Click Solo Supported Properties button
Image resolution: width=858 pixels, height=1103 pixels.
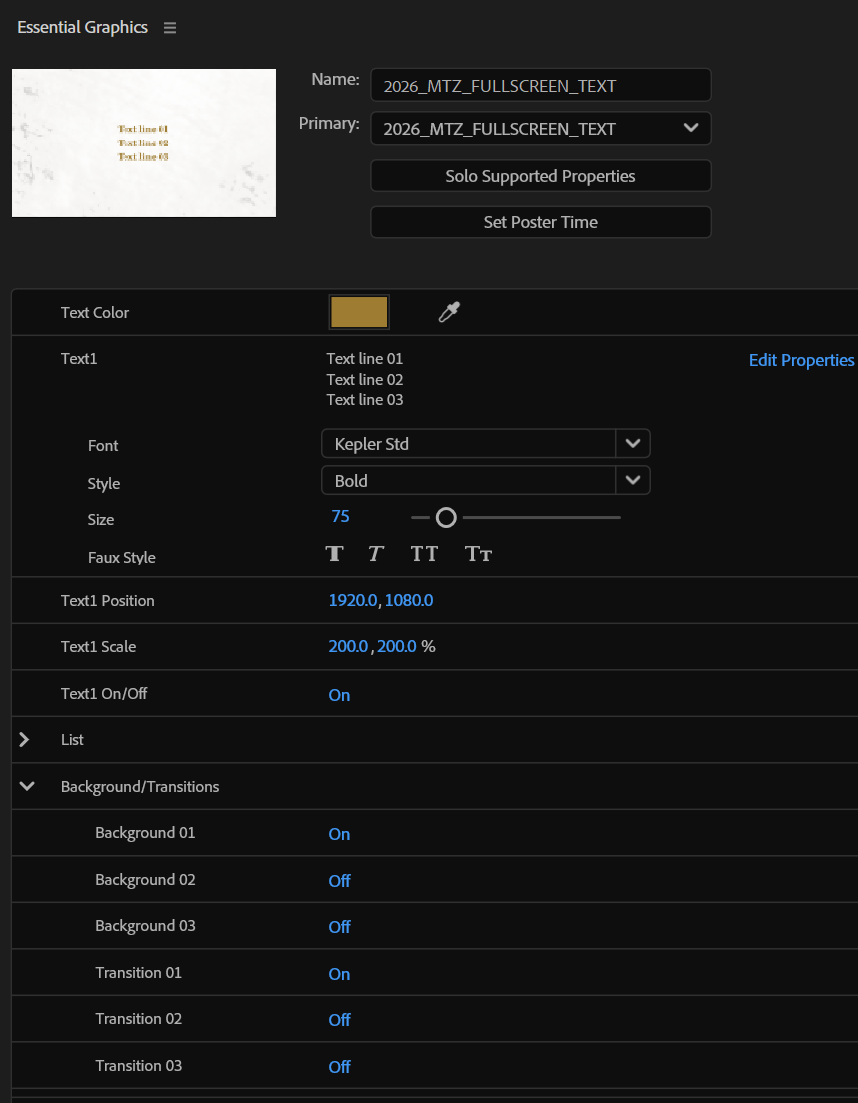point(541,176)
